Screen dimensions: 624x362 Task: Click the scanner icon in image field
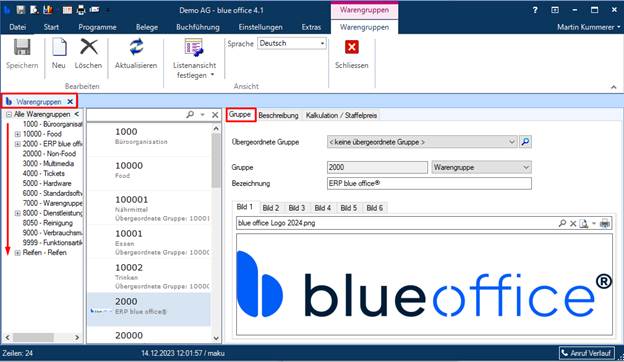tap(604, 223)
